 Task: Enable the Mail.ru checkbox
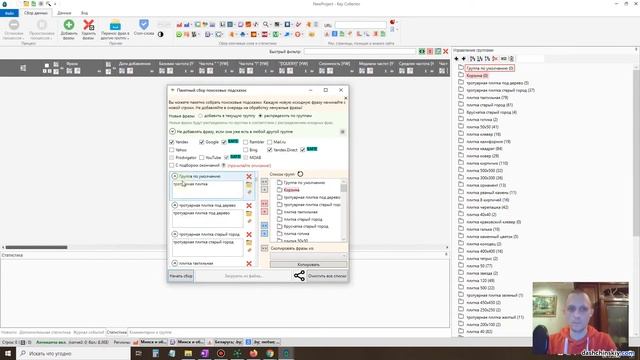point(270,142)
